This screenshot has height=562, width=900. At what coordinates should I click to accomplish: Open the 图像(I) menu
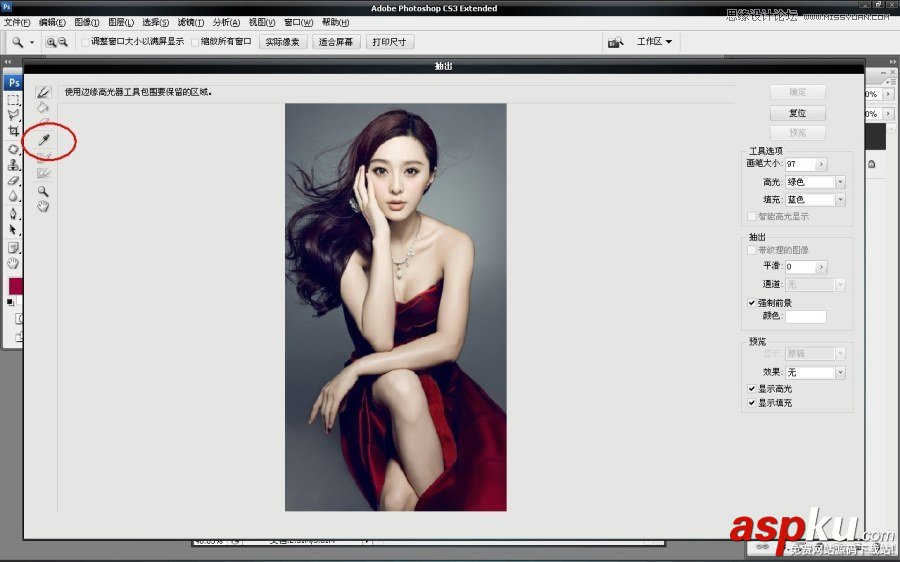tap(87, 22)
